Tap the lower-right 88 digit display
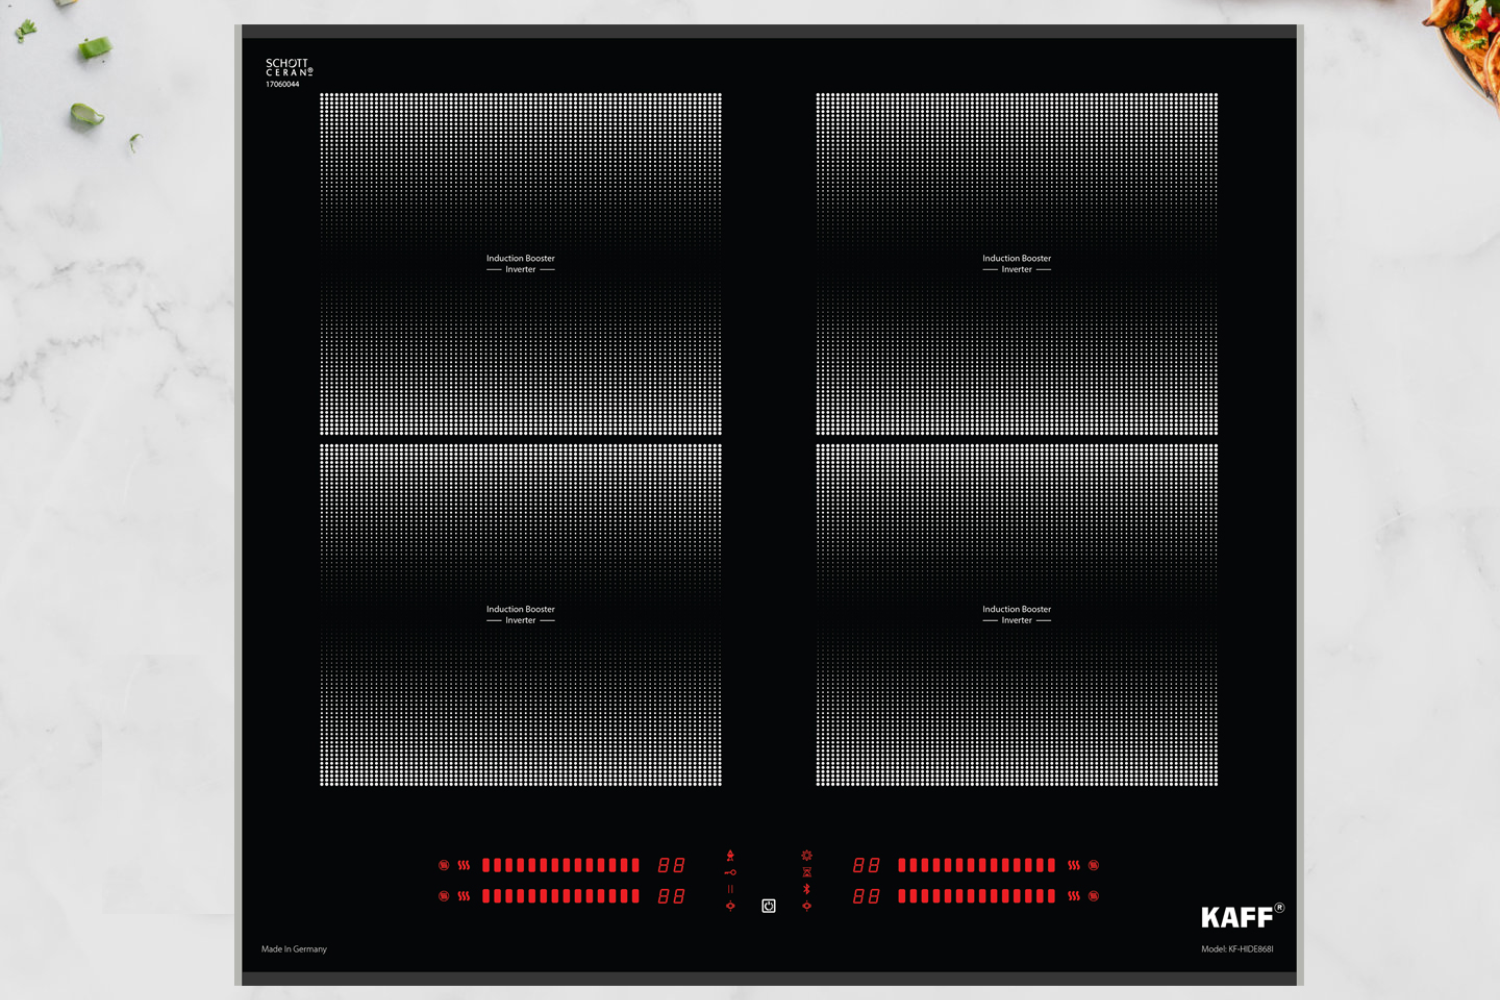This screenshot has width=1500, height=1000. point(866,896)
